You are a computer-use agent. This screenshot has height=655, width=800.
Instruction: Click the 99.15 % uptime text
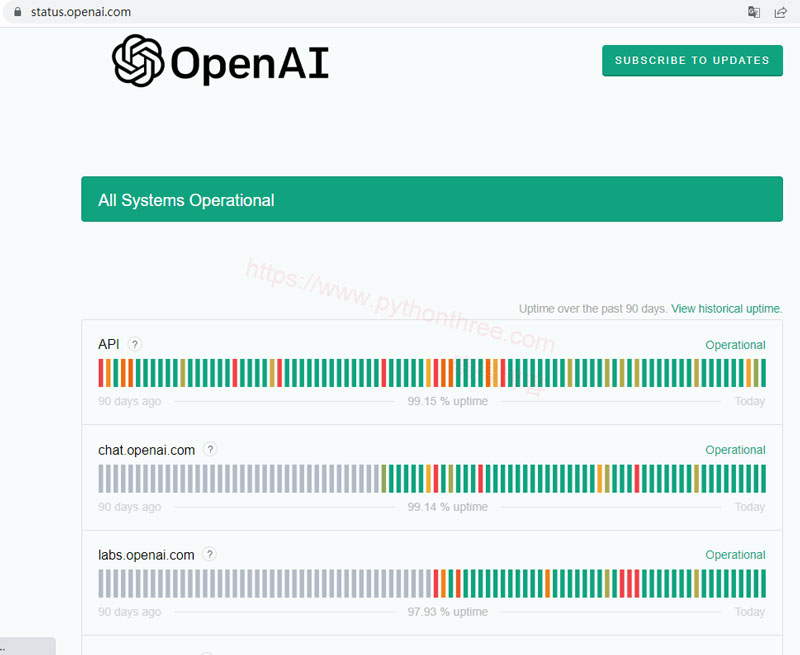[x=447, y=401]
